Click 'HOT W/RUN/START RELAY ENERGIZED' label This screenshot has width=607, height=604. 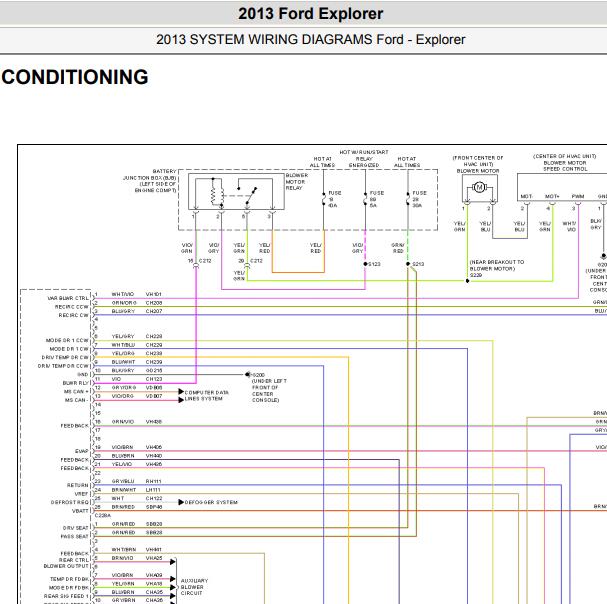[x=364, y=158]
